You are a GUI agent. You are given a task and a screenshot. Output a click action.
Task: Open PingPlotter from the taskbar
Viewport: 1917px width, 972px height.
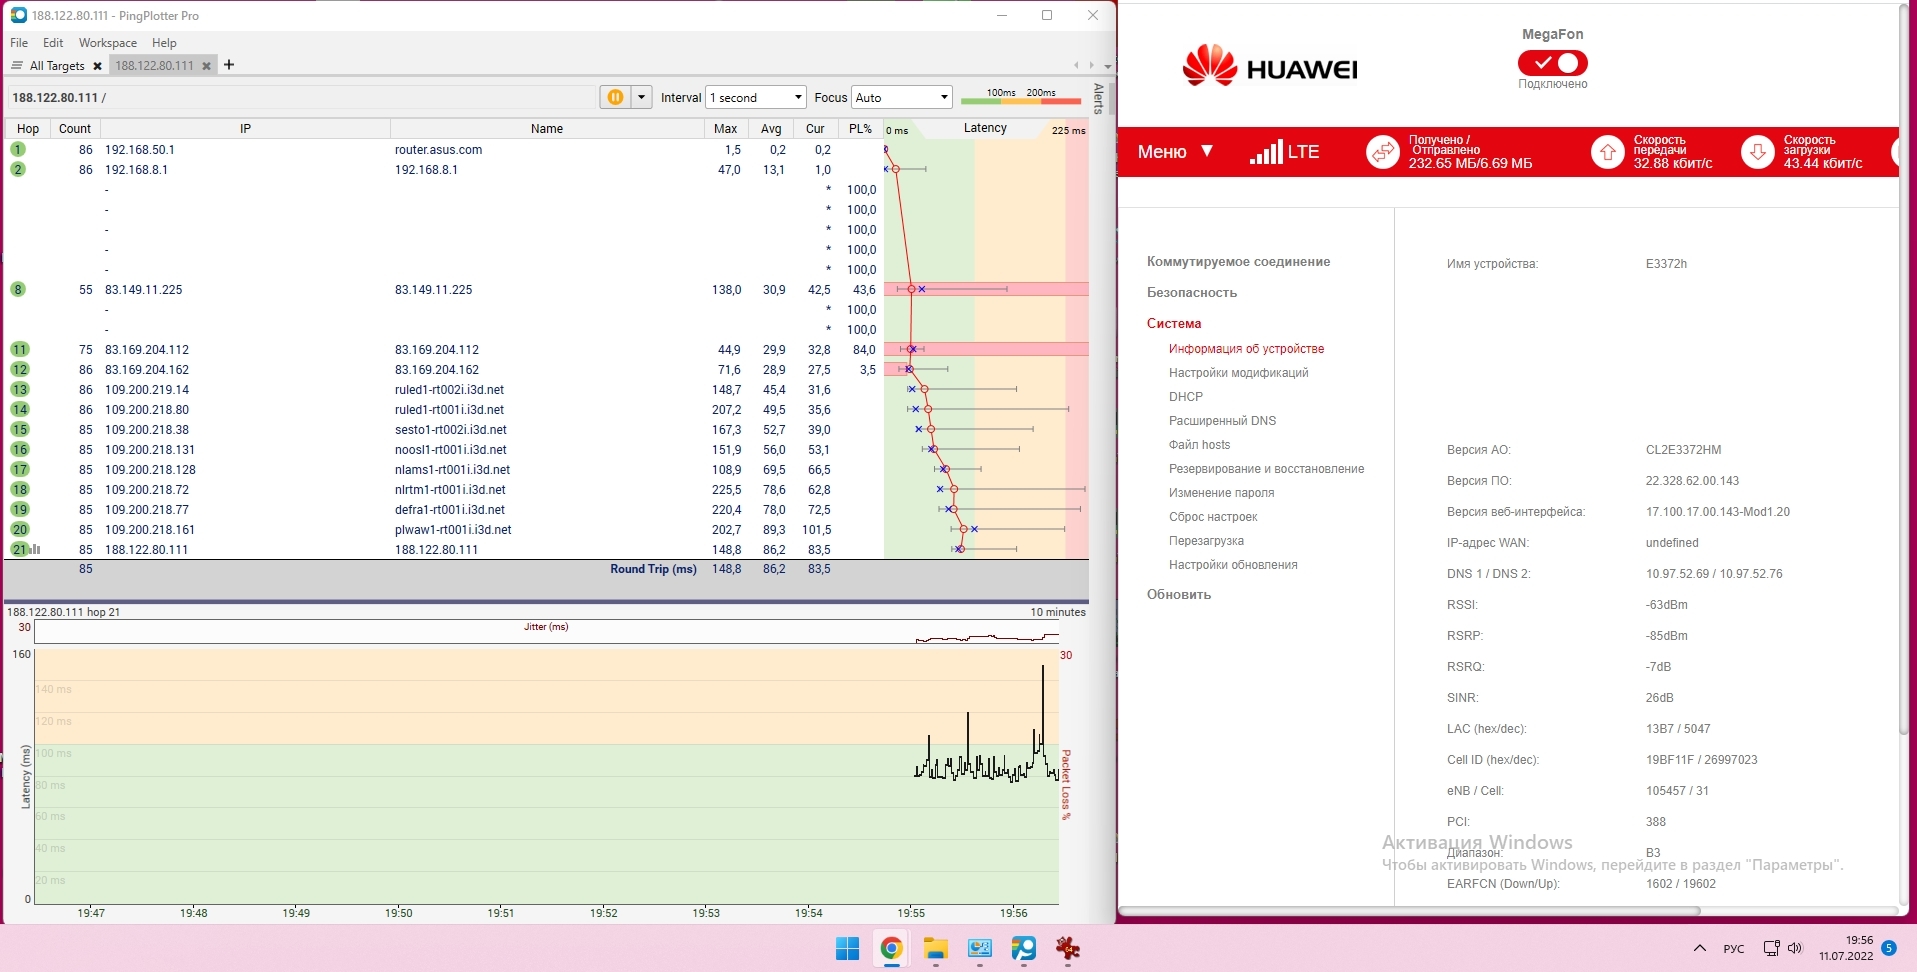(1023, 949)
